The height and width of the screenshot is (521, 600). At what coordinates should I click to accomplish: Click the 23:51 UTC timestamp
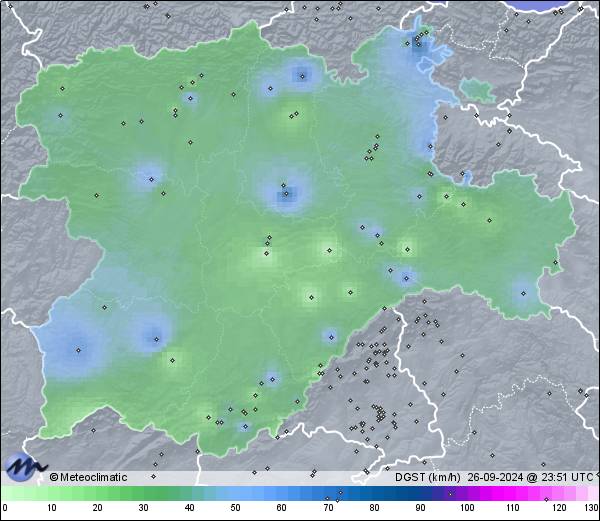(x=566, y=477)
